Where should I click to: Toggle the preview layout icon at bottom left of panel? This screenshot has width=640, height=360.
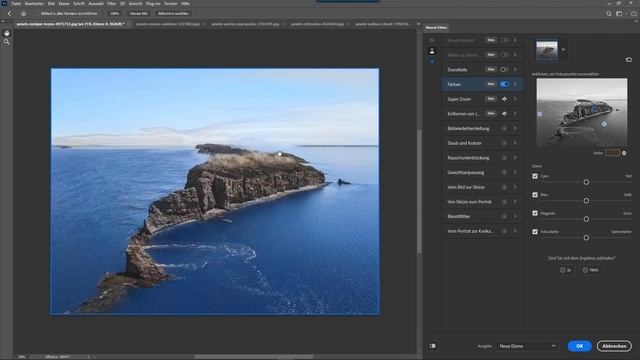point(433,346)
